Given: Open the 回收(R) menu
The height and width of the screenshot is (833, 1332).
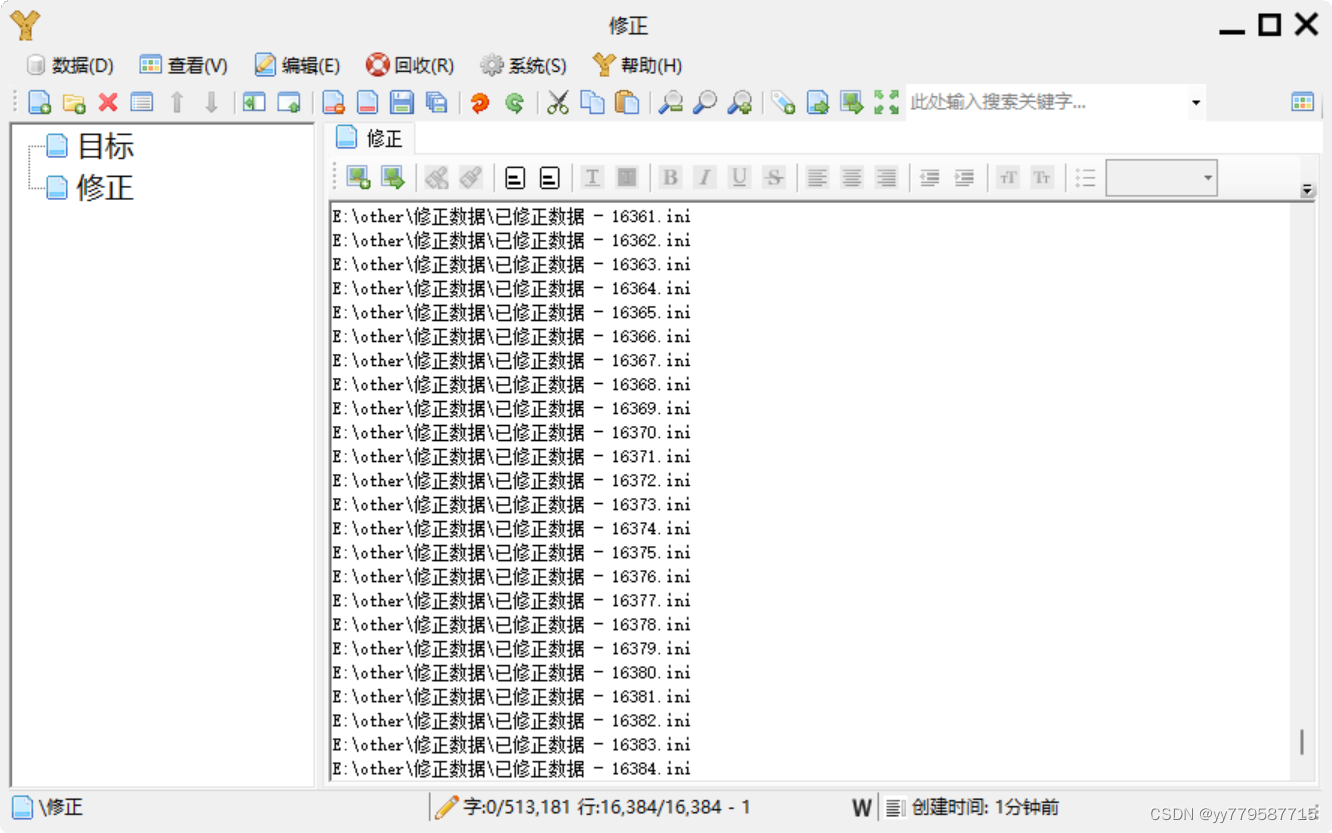Looking at the screenshot, I should 410,66.
